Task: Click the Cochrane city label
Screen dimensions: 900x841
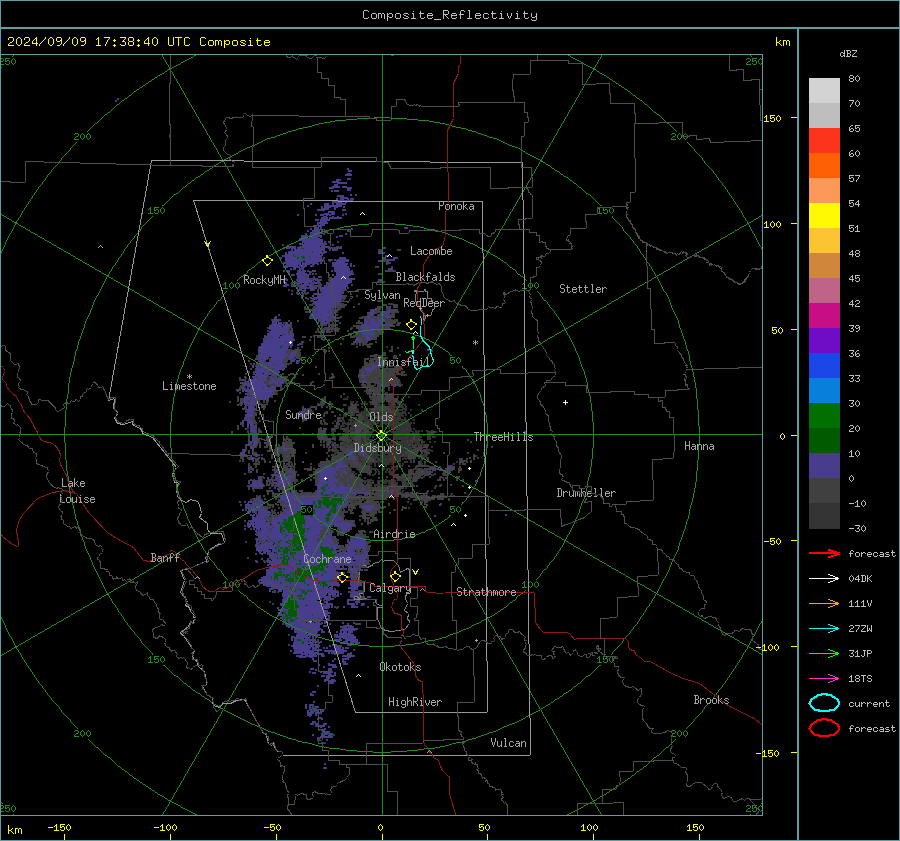Action: pyautogui.click(x=327, y=559)
